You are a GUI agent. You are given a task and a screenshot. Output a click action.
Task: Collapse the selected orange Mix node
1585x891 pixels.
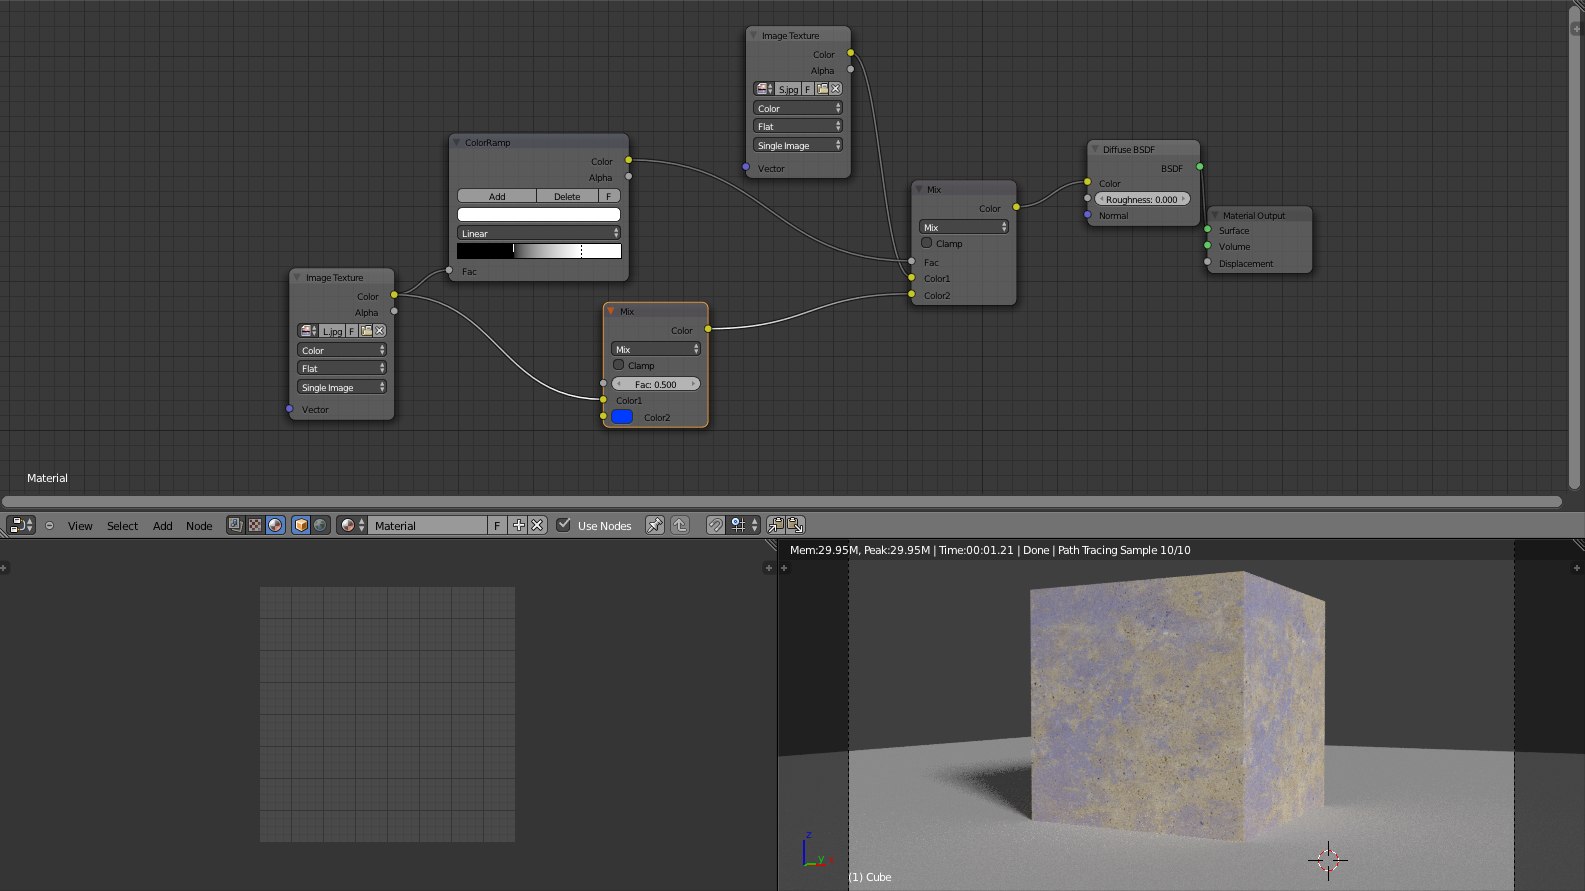611,311
